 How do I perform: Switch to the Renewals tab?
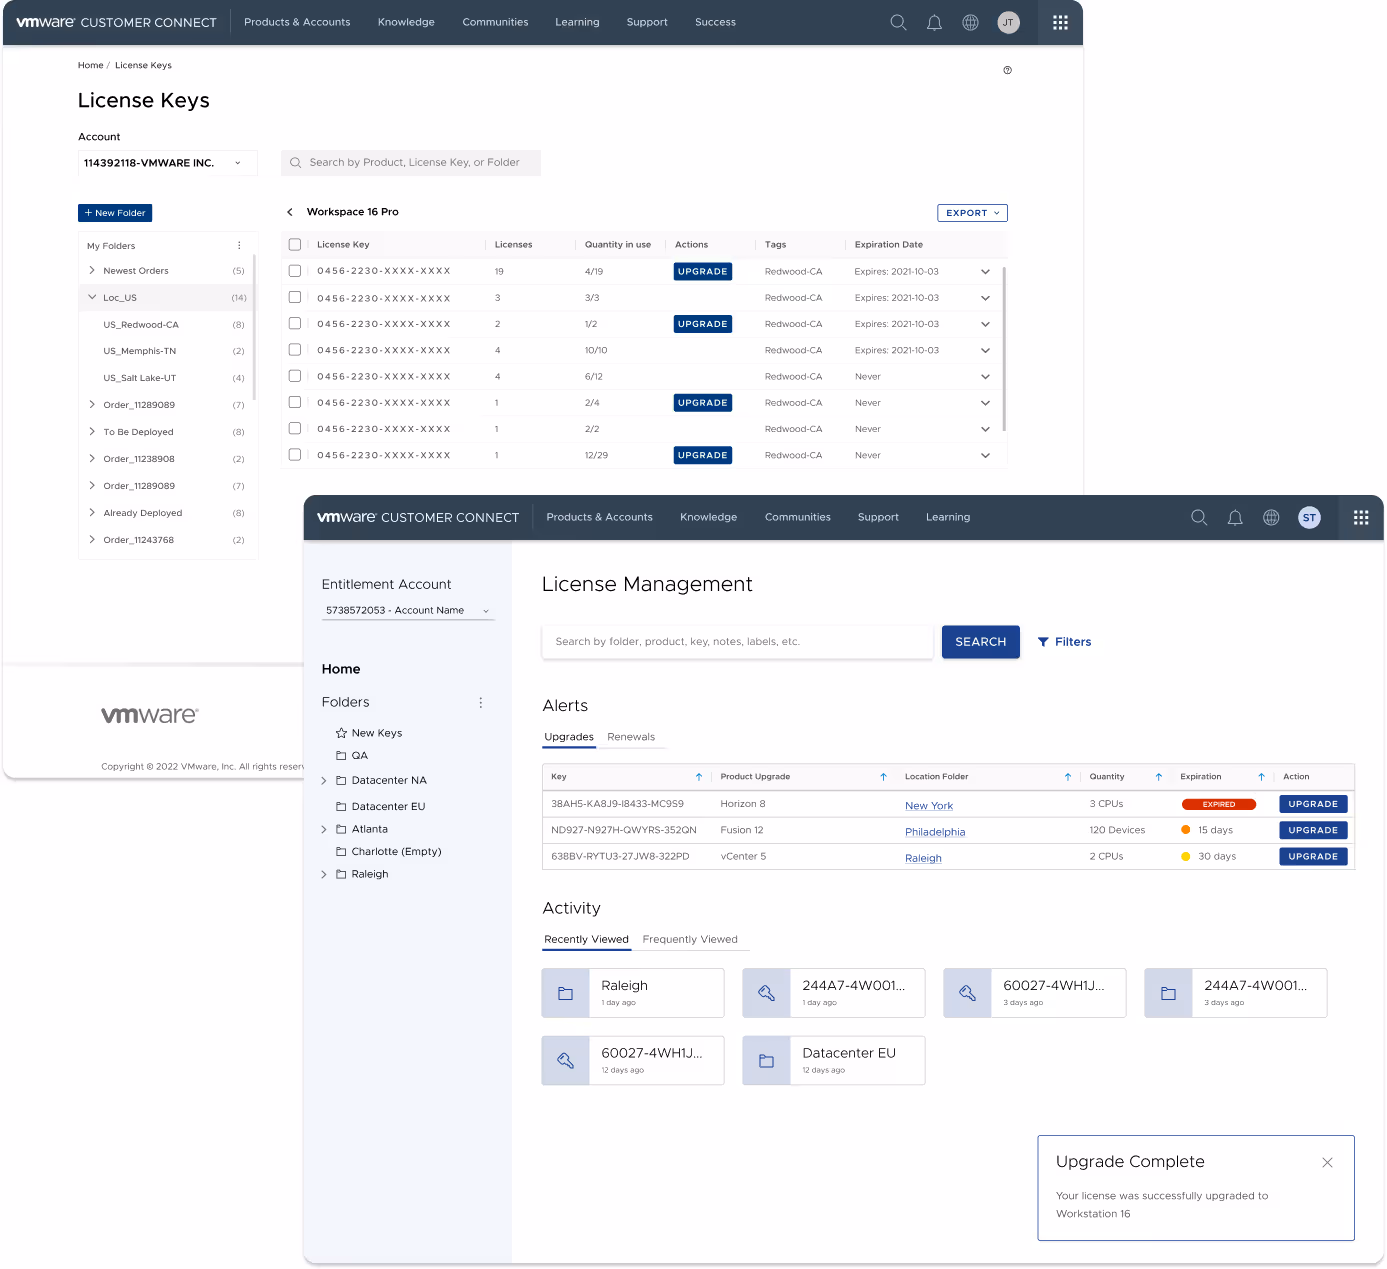pyautogui.click(x=631, y=737)
